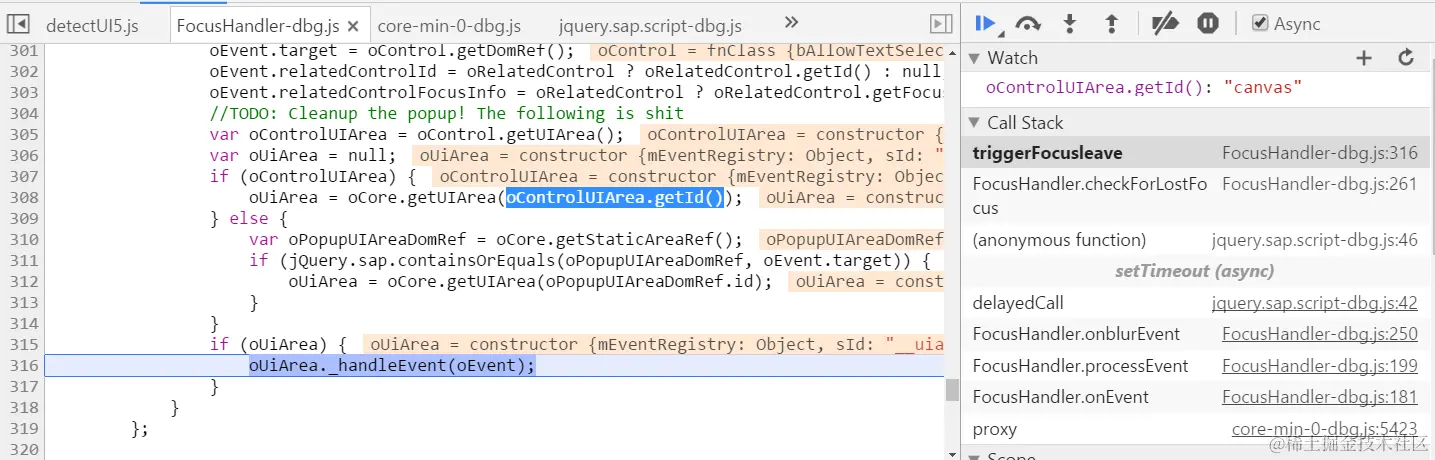Open link jquery.sap.script-dbg.js:42

tap(1315, 303)
